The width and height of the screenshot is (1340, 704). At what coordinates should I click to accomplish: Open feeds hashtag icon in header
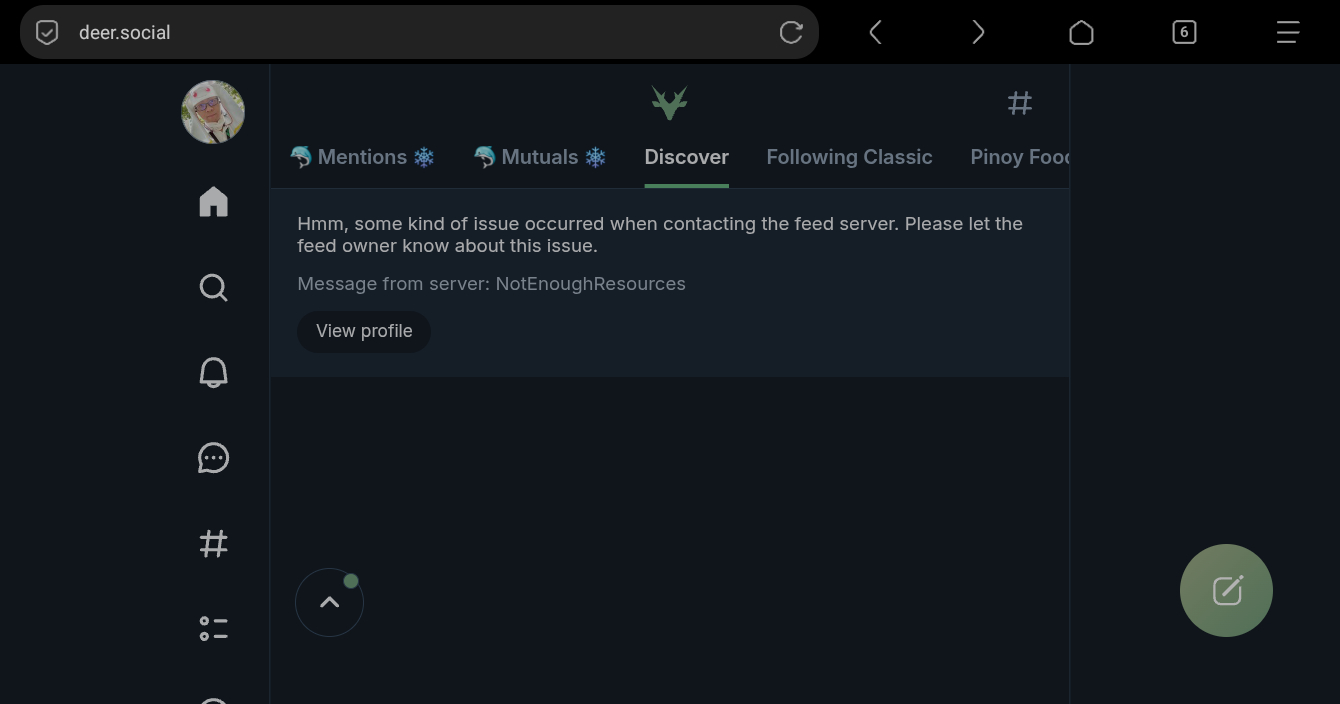click(1019, 103)
